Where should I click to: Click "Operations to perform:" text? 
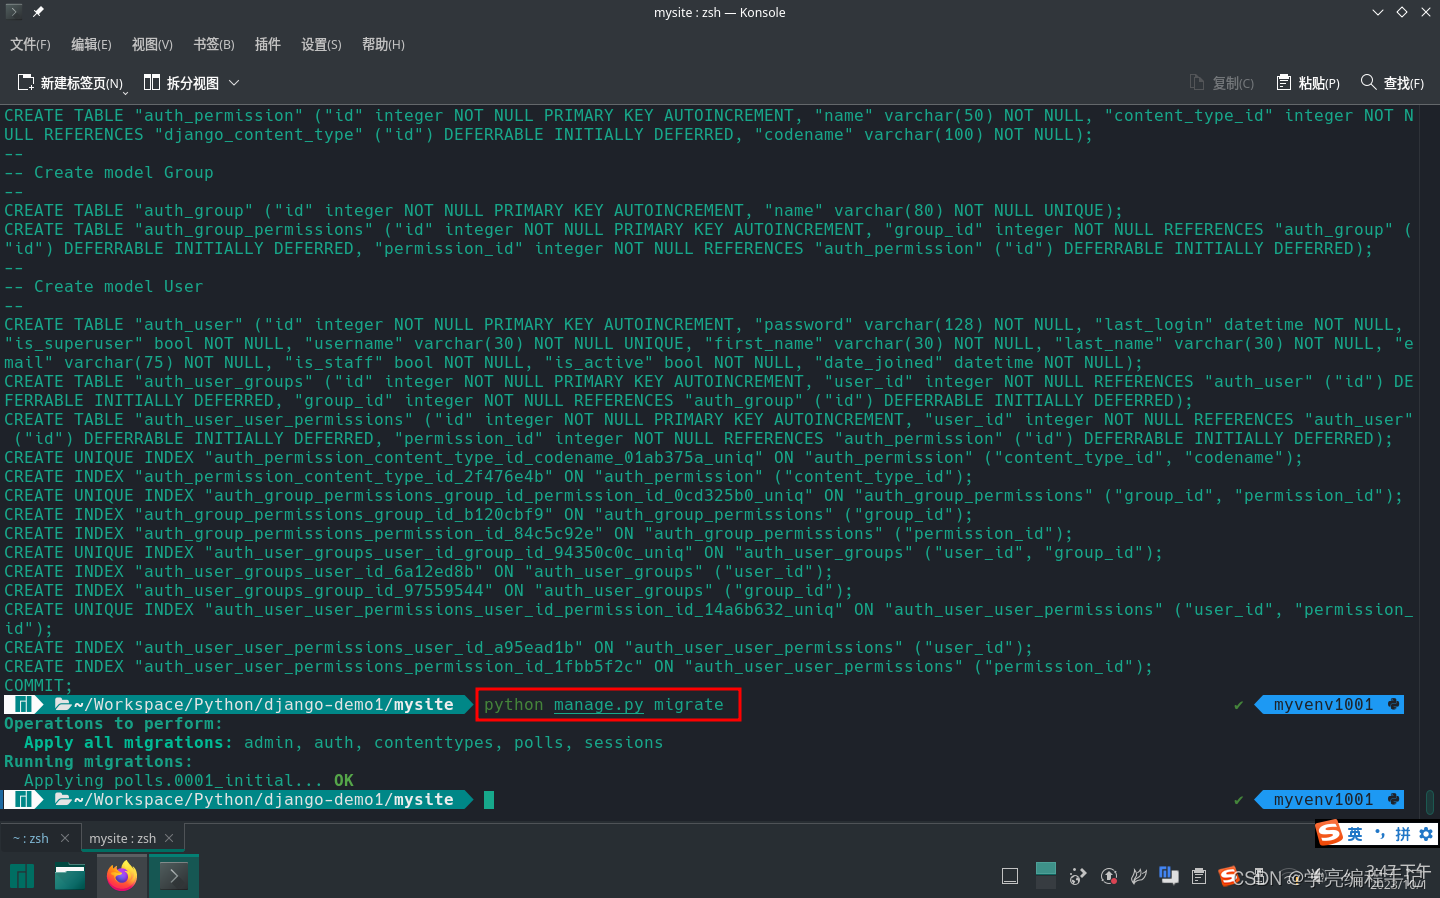click(x=114, y=724)
